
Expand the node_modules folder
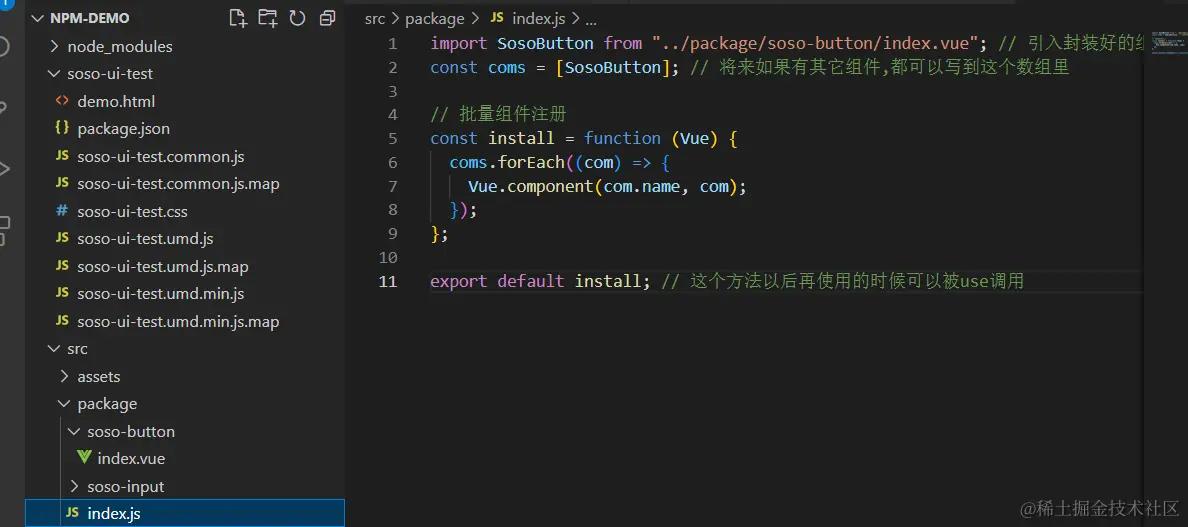pyautogui.click(x=54, y=46)
